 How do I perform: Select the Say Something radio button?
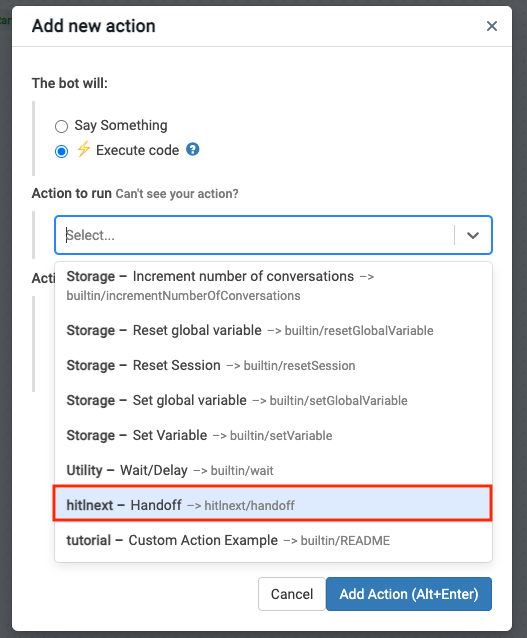(x=61, y=126)
